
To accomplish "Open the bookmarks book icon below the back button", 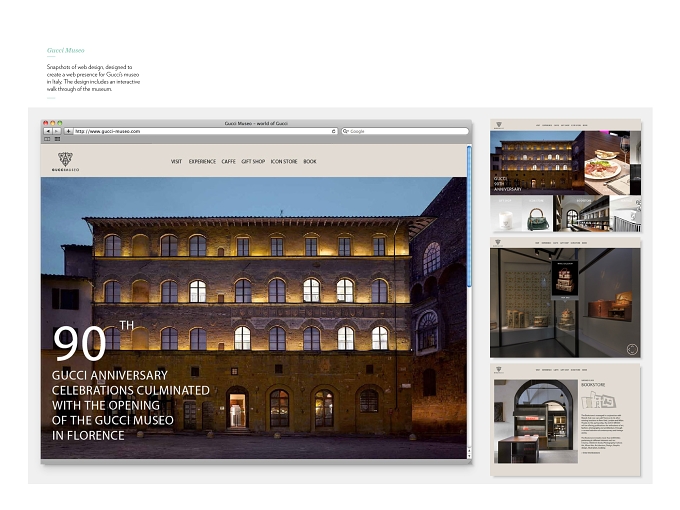I will [x=47, y=139].
